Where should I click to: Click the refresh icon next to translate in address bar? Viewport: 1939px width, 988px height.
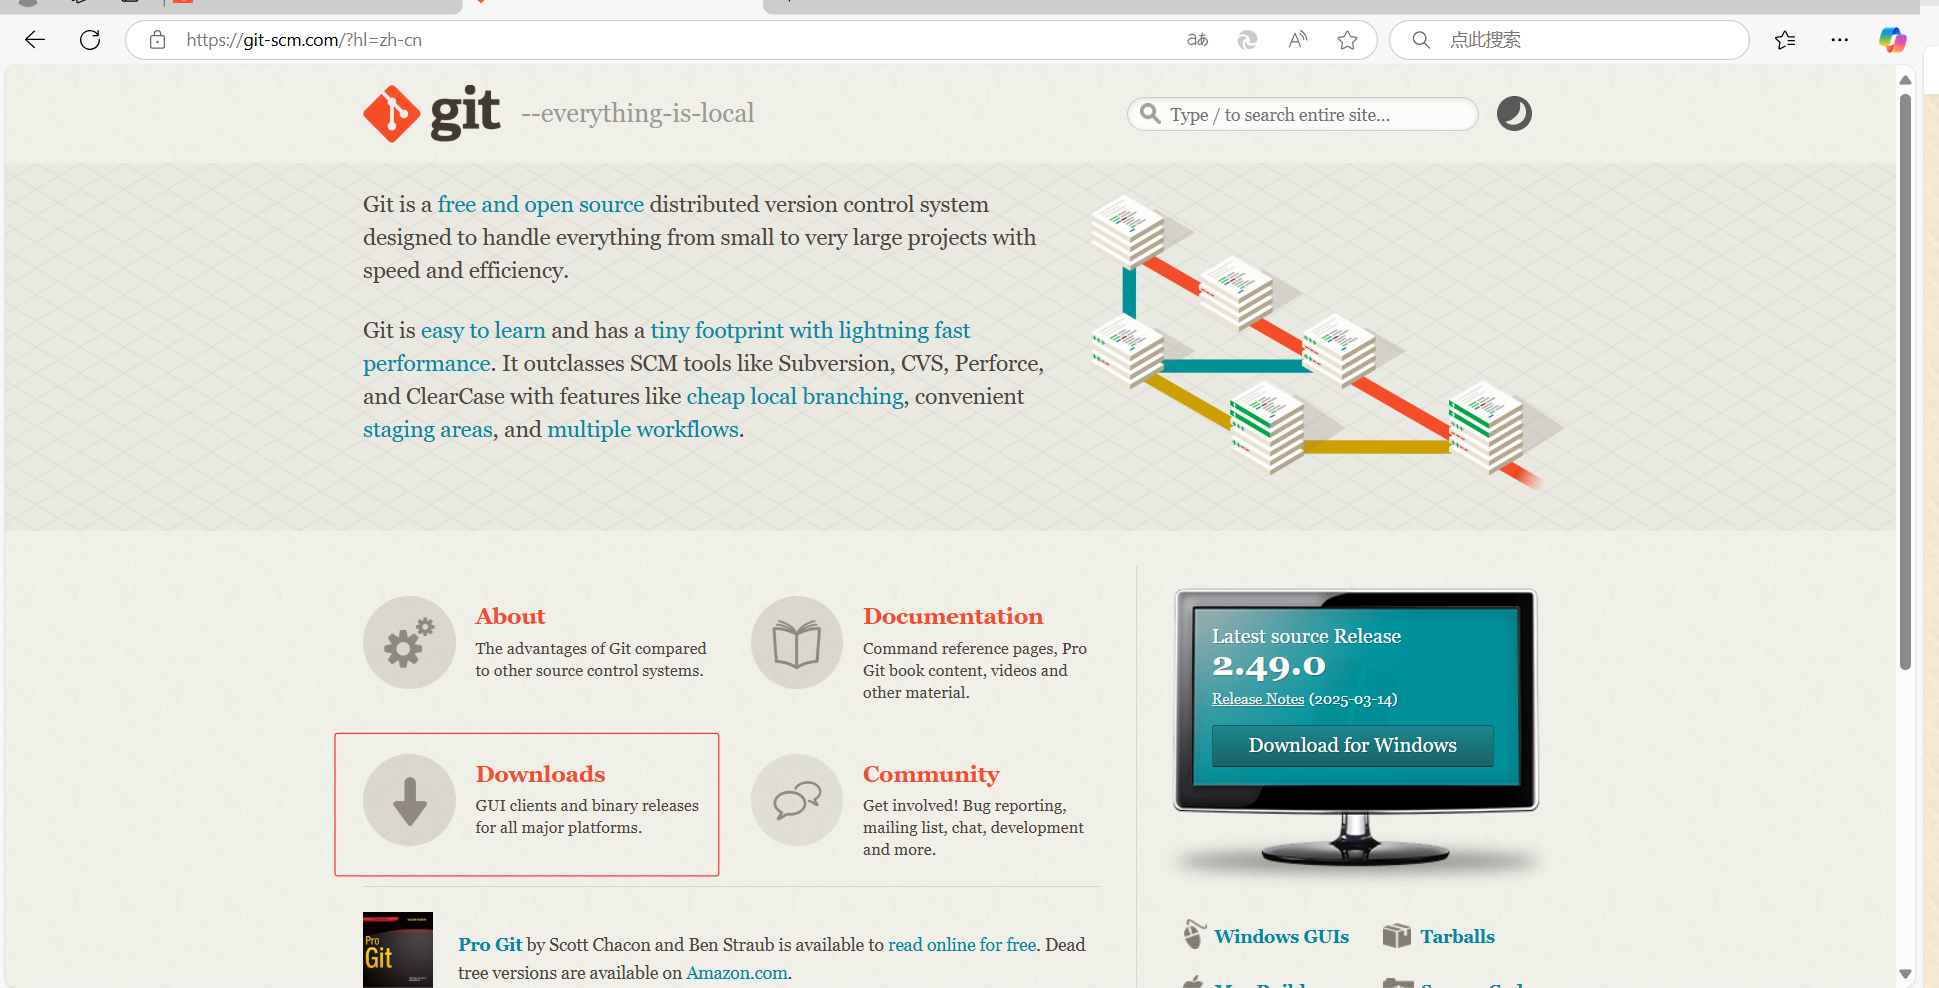pos(1247,40)
